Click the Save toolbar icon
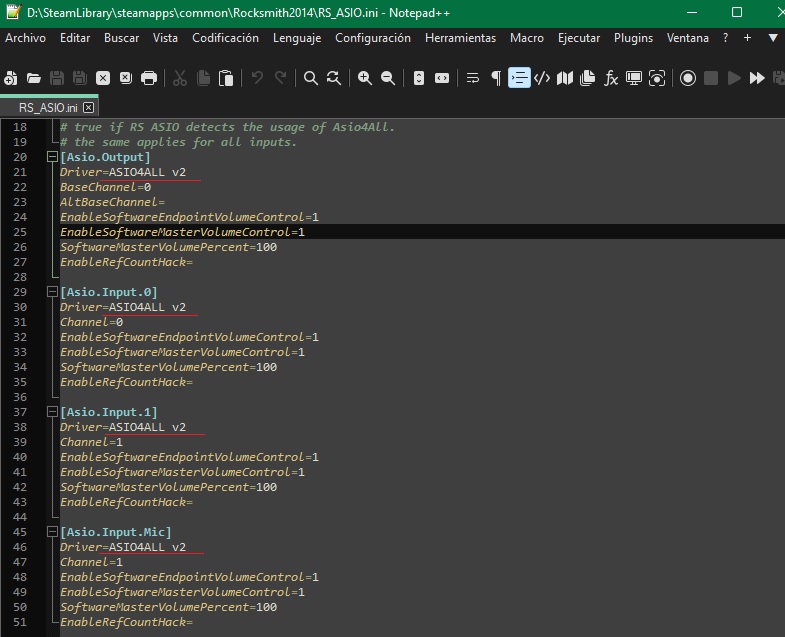Viewport: 785px width, 637px height. 57,78
